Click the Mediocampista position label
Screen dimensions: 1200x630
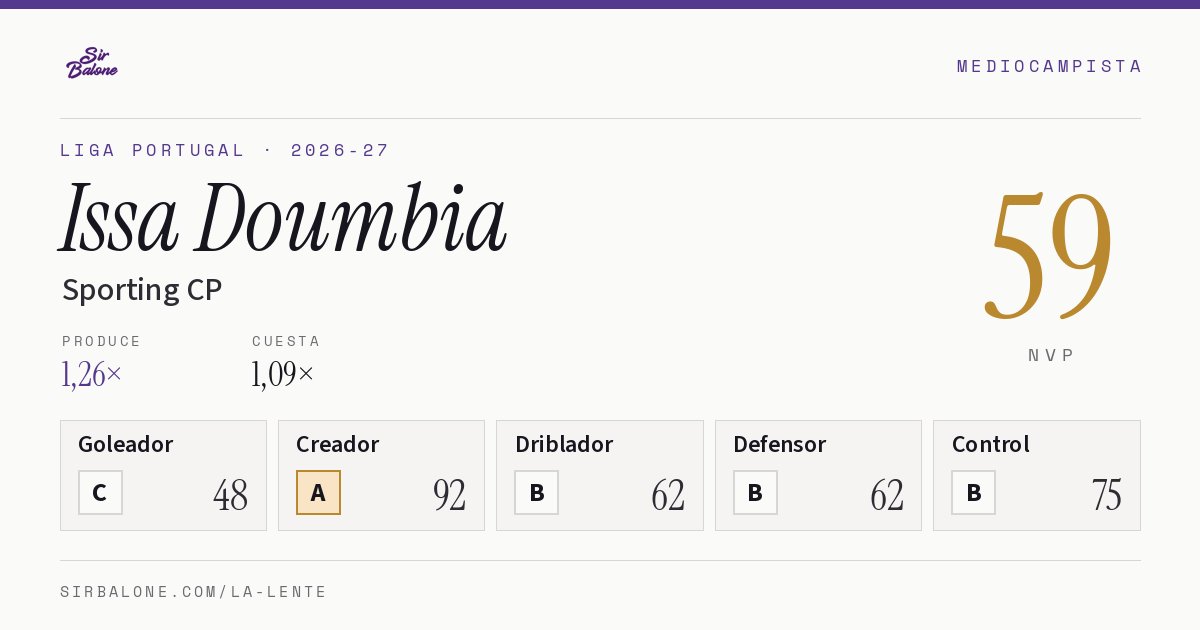[x=1049, y=66]
